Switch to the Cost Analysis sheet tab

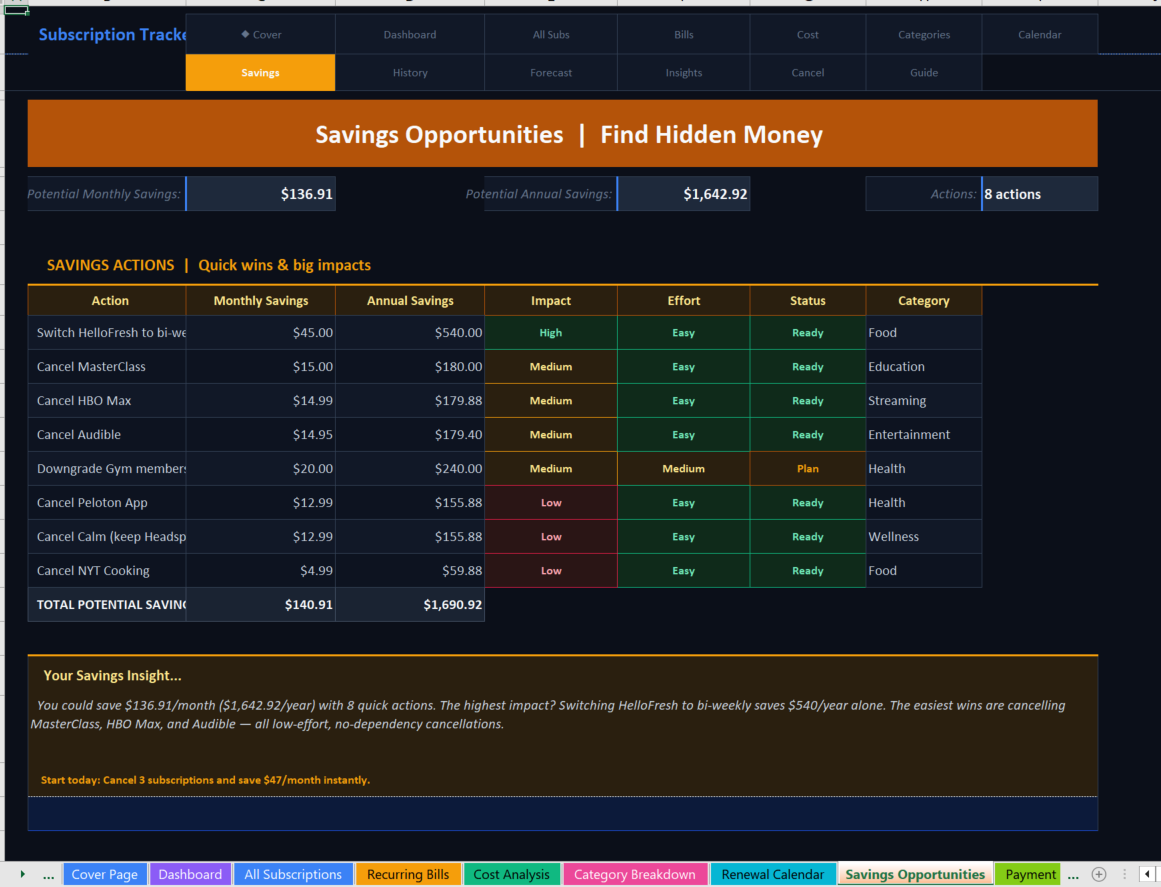(x=512, y=874)
